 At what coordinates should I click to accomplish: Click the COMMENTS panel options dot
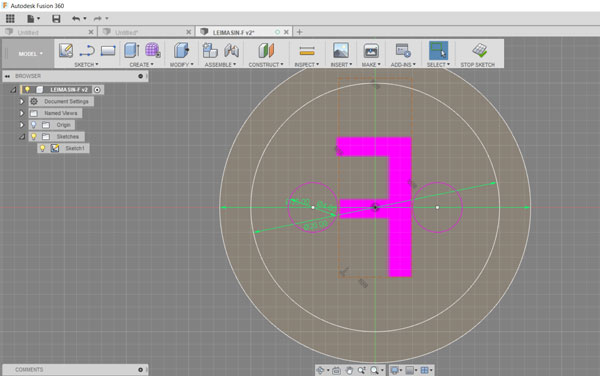(140, 369)
